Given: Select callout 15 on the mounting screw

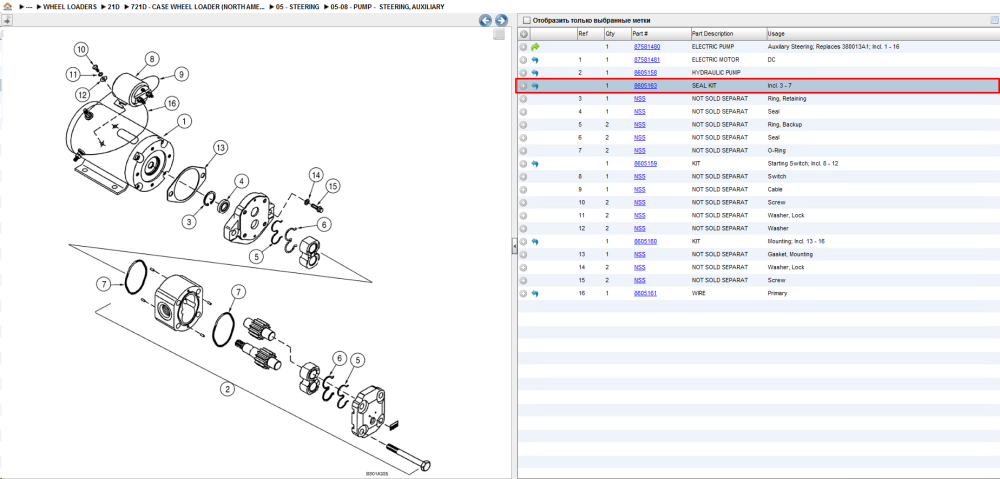Looking at the screenshot, I should coord(332,186).
